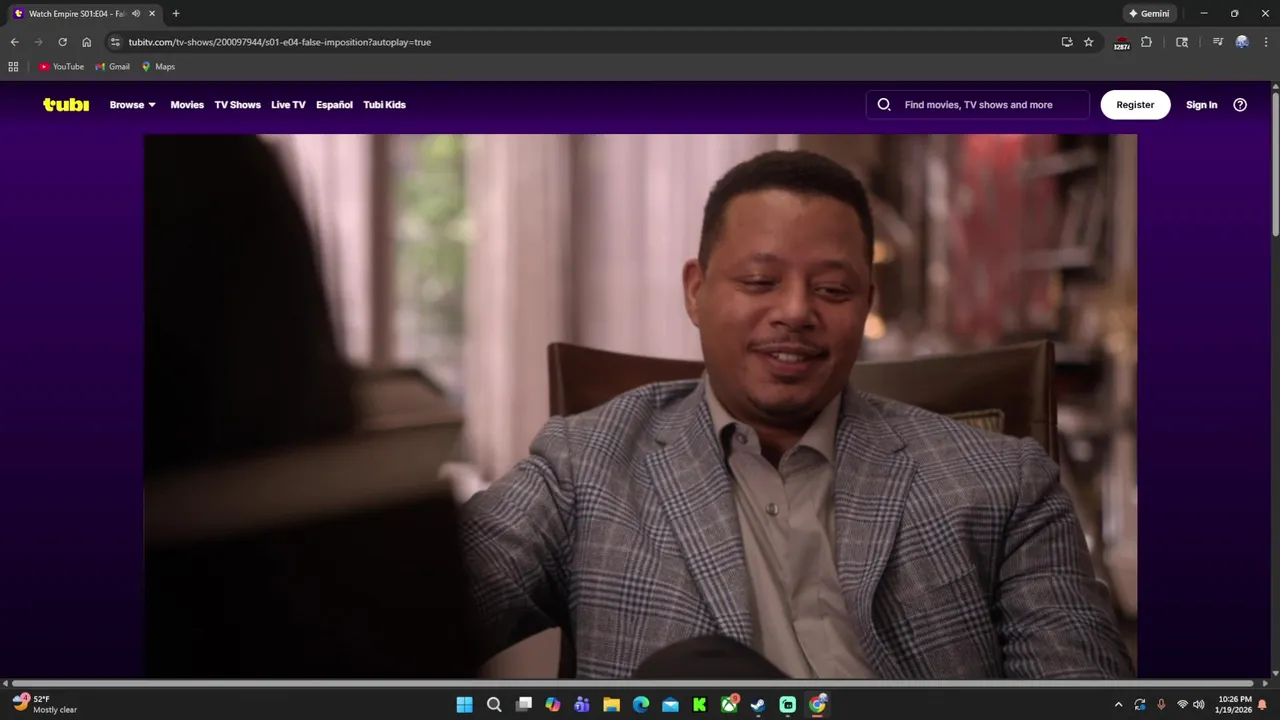The image size is (1280, 720).
Task: Open the browser home page
Action: point(87,42)
